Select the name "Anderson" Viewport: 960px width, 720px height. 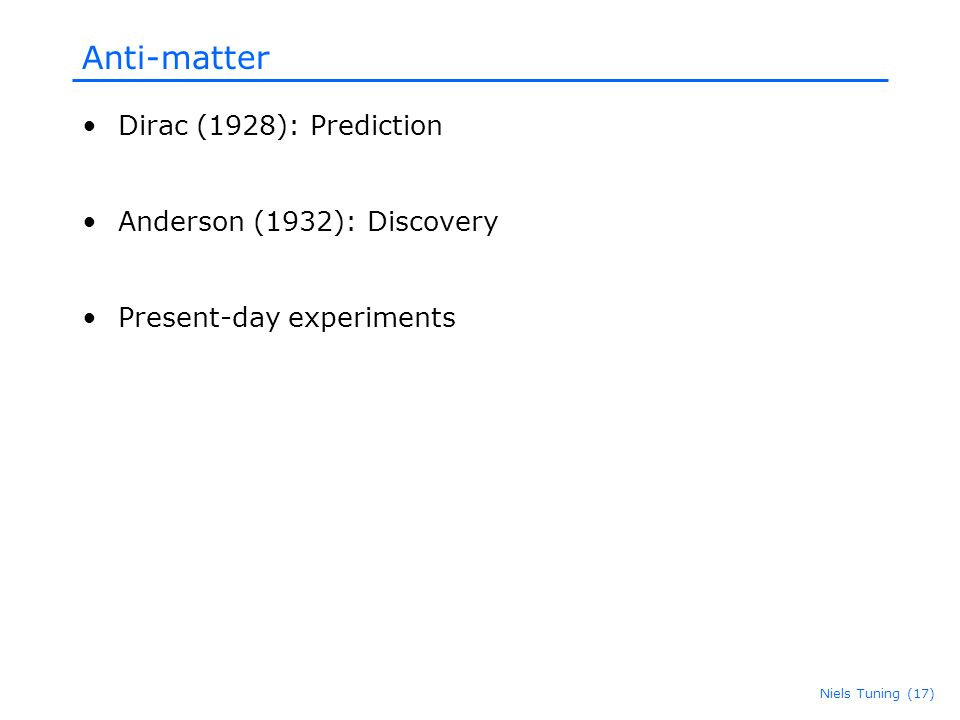click(181, 222)
